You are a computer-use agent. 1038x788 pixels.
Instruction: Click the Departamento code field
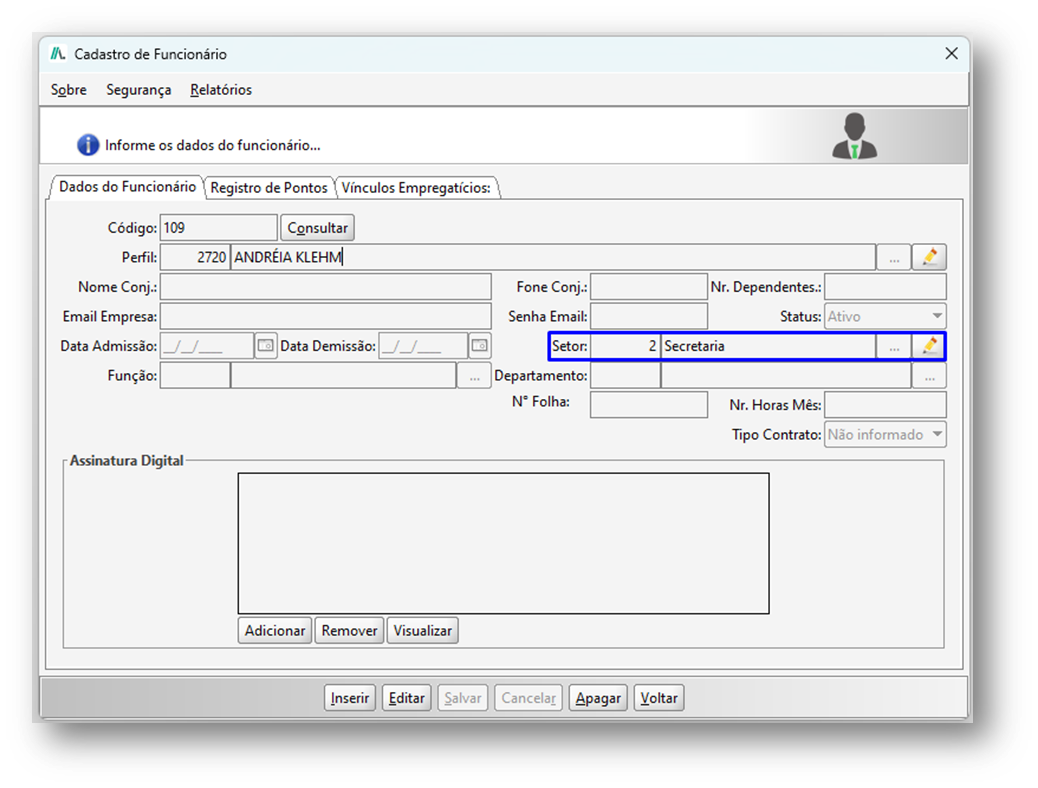[x=625, y=375]
